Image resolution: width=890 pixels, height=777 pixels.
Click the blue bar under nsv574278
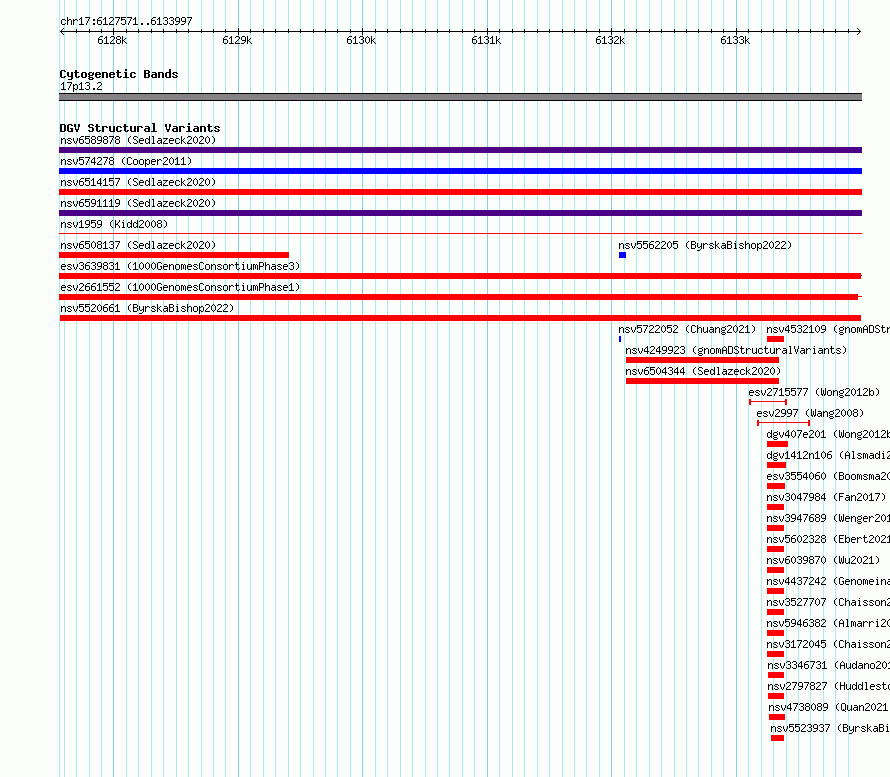[460, 171]
